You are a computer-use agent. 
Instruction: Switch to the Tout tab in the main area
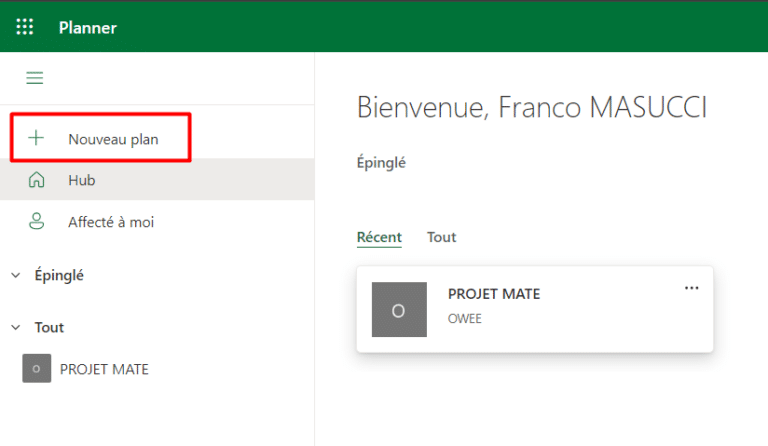tap(441, 237)
